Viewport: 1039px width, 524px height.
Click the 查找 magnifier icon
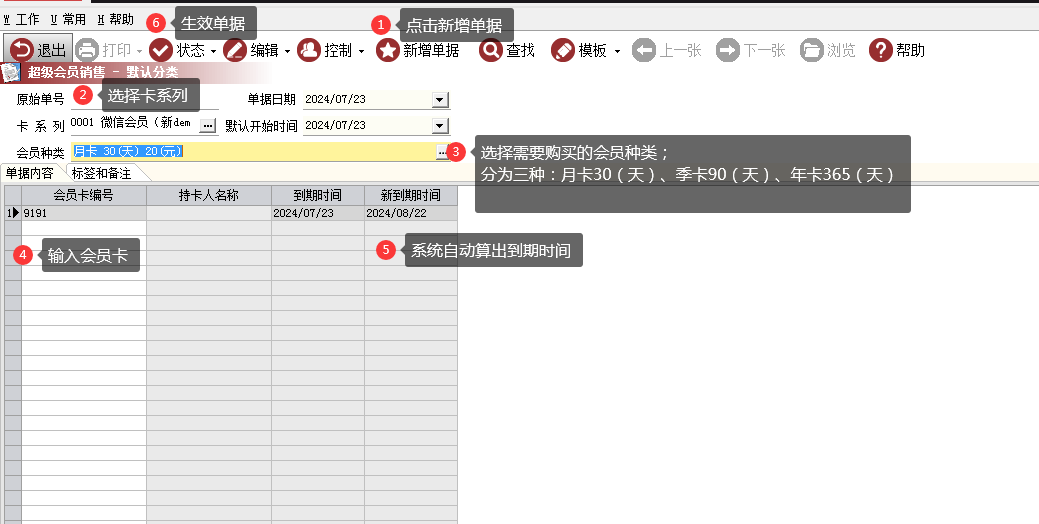[x=491, y=50]
